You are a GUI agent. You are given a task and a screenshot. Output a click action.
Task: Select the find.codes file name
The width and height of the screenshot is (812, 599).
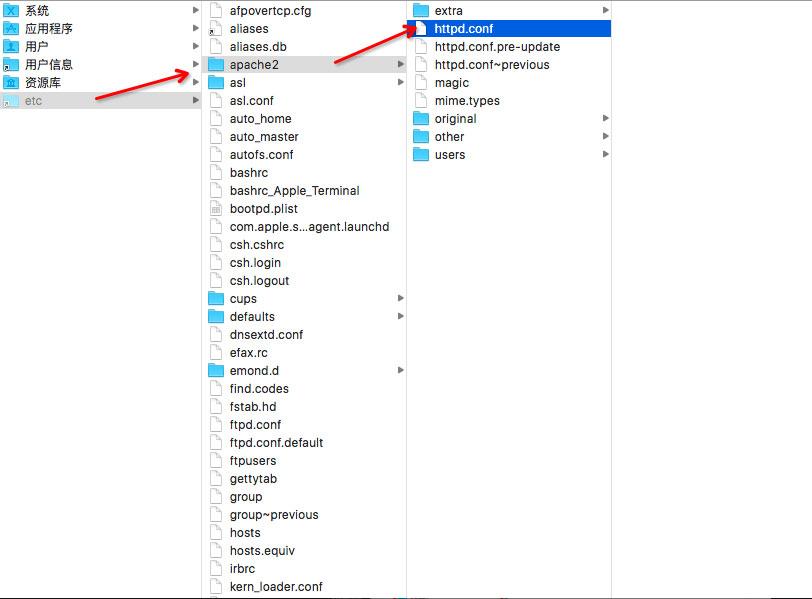[259, 389]
